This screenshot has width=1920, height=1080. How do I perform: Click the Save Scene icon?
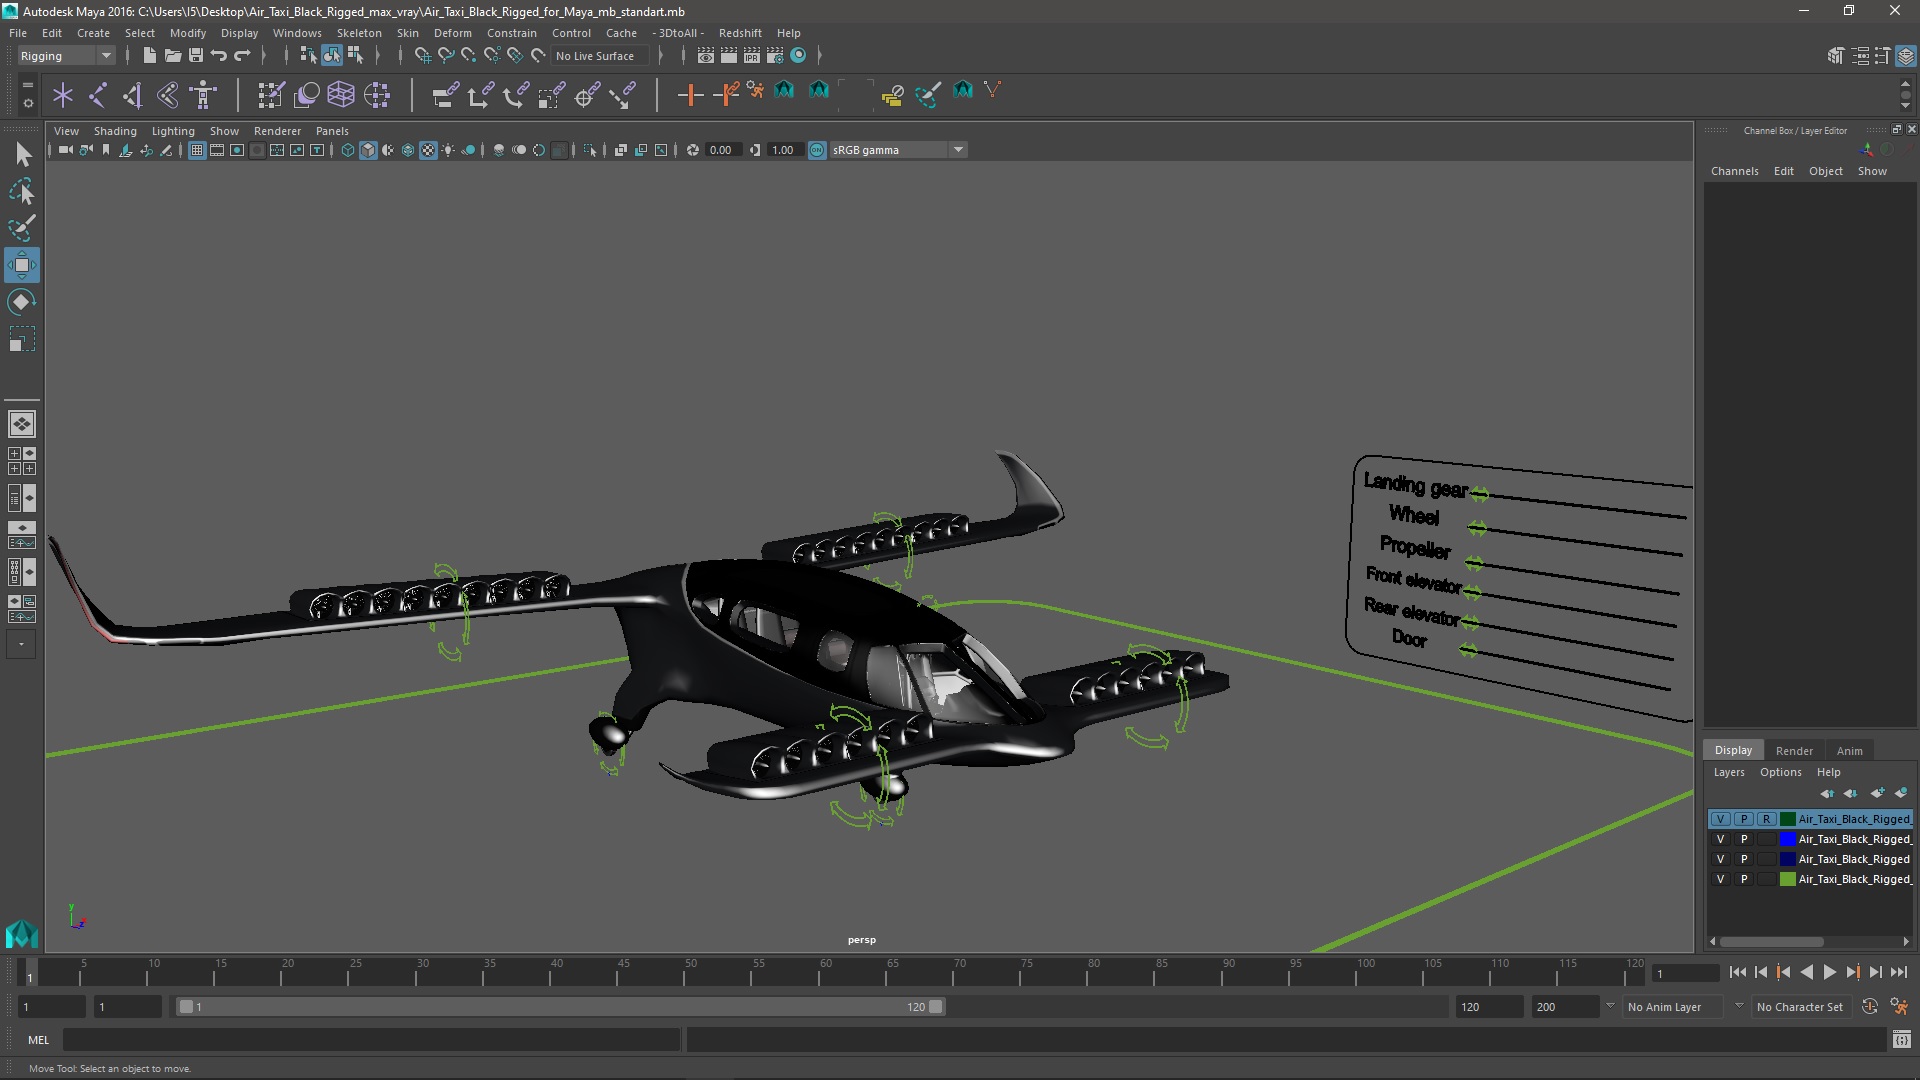pos(196,56)
